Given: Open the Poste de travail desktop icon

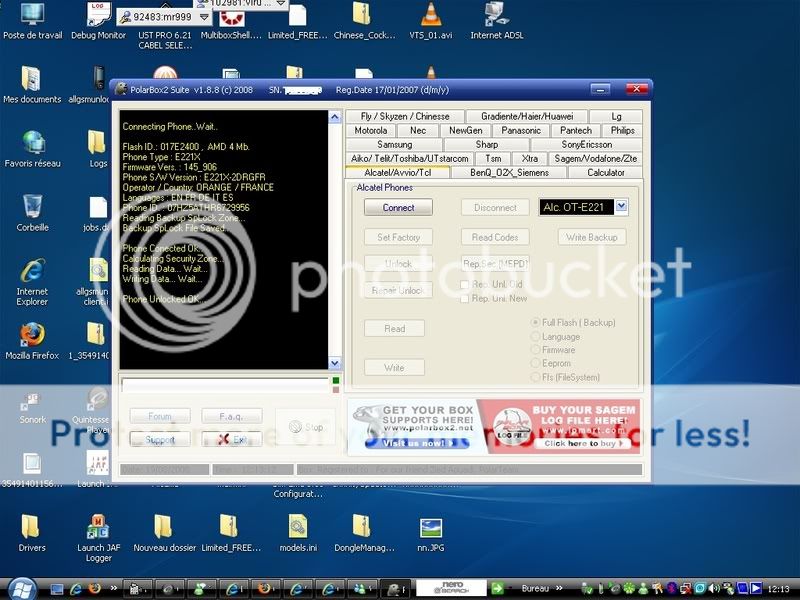Looking at the screenshot, I should click(x=32, y=20).
